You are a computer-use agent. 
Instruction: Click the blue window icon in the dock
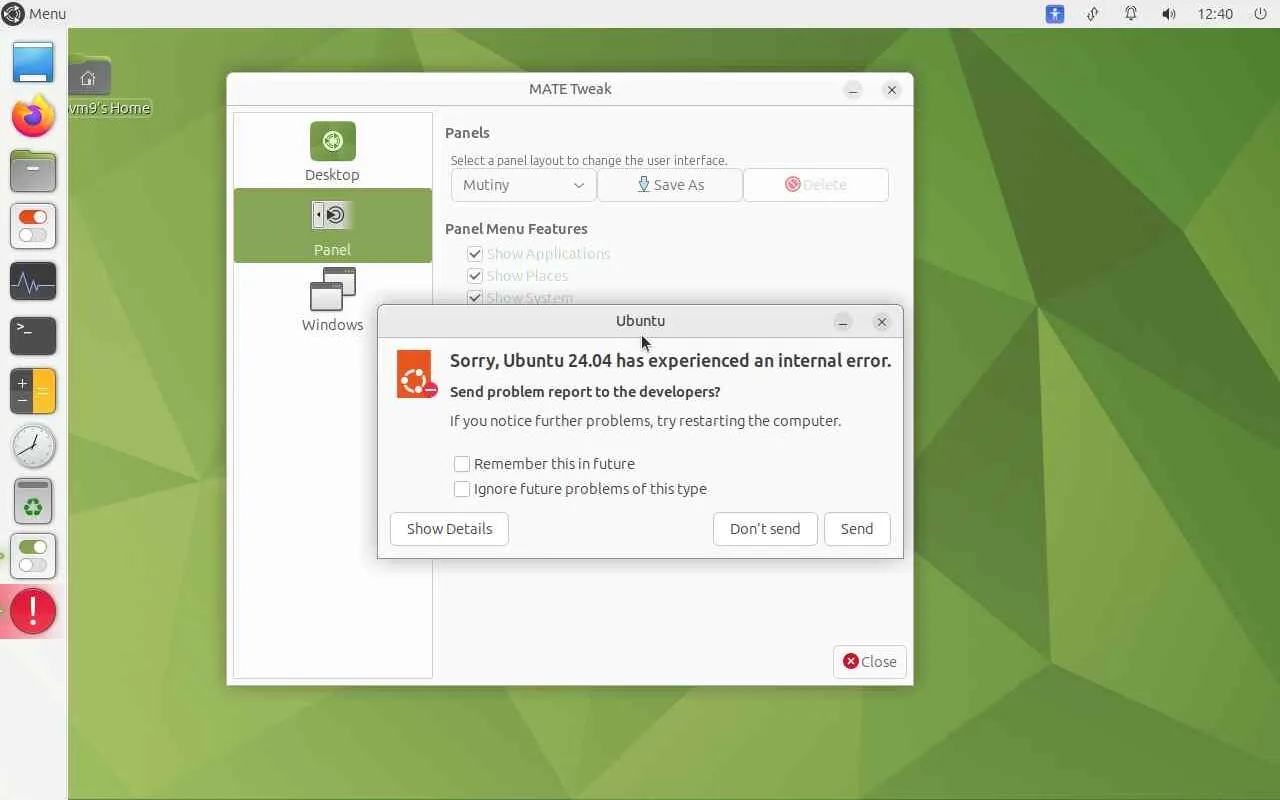coord(33,63)
